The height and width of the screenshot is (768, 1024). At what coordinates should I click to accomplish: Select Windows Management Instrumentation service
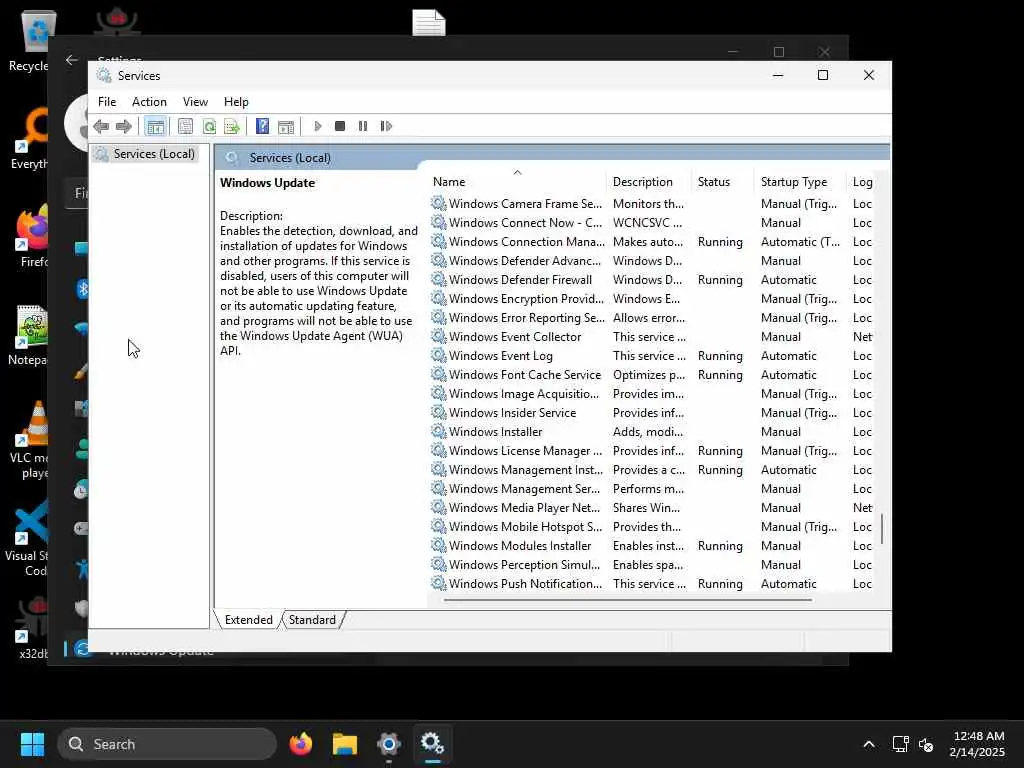[x=653, y=470]
